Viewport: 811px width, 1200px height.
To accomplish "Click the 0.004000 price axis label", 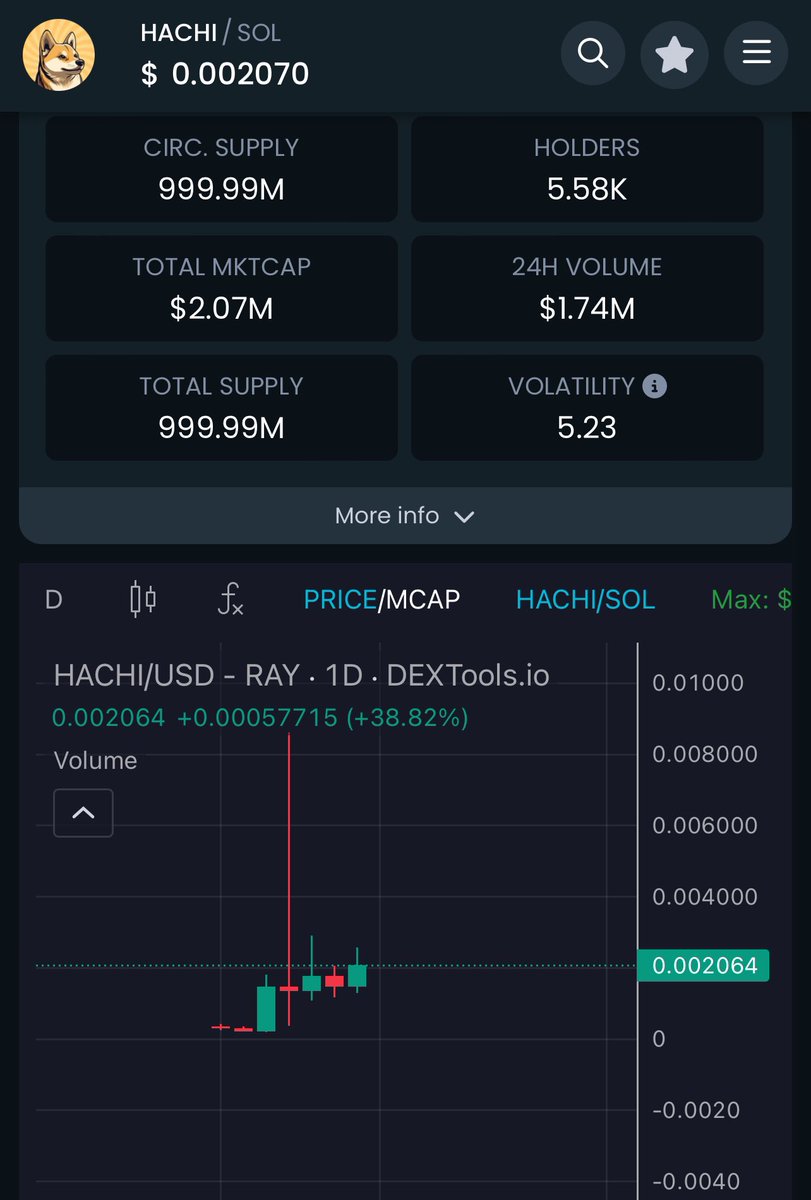I will [705, 897].
